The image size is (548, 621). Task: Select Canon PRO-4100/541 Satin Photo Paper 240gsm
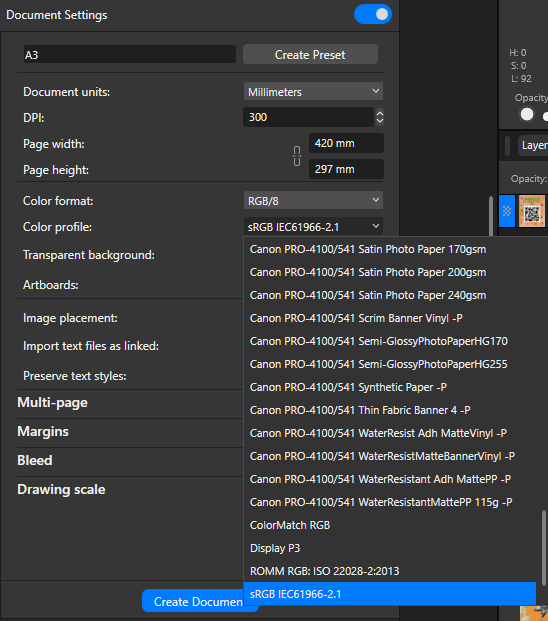(390, 295)
